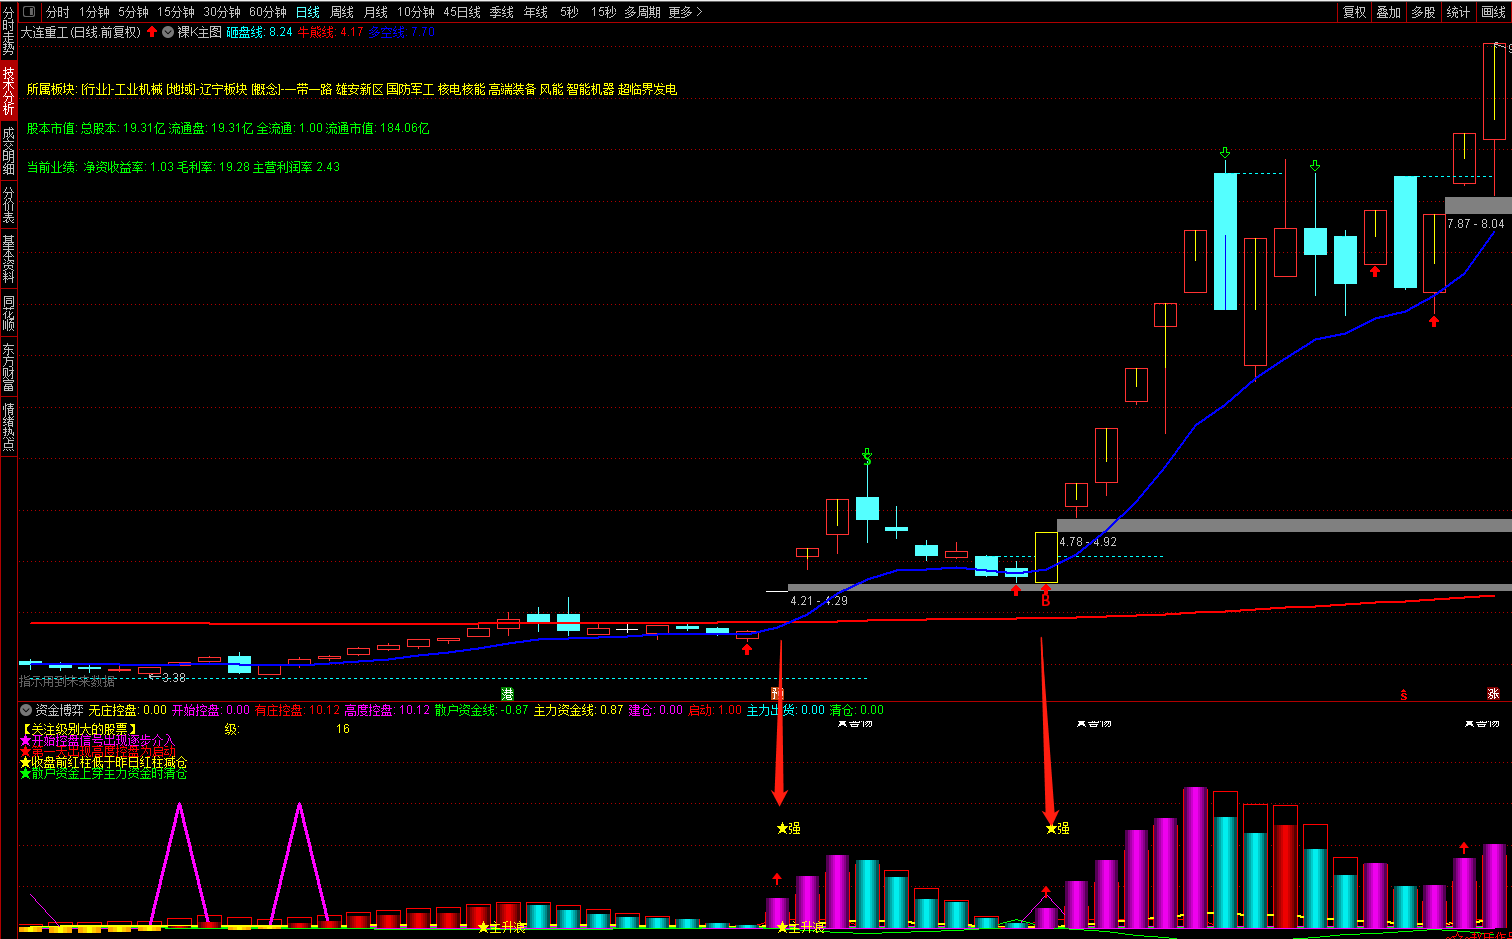Viewport: 1512px width, 939px height.
Task: Click the 散户资金线 -0.87 value
Action: tap(481, 710)
